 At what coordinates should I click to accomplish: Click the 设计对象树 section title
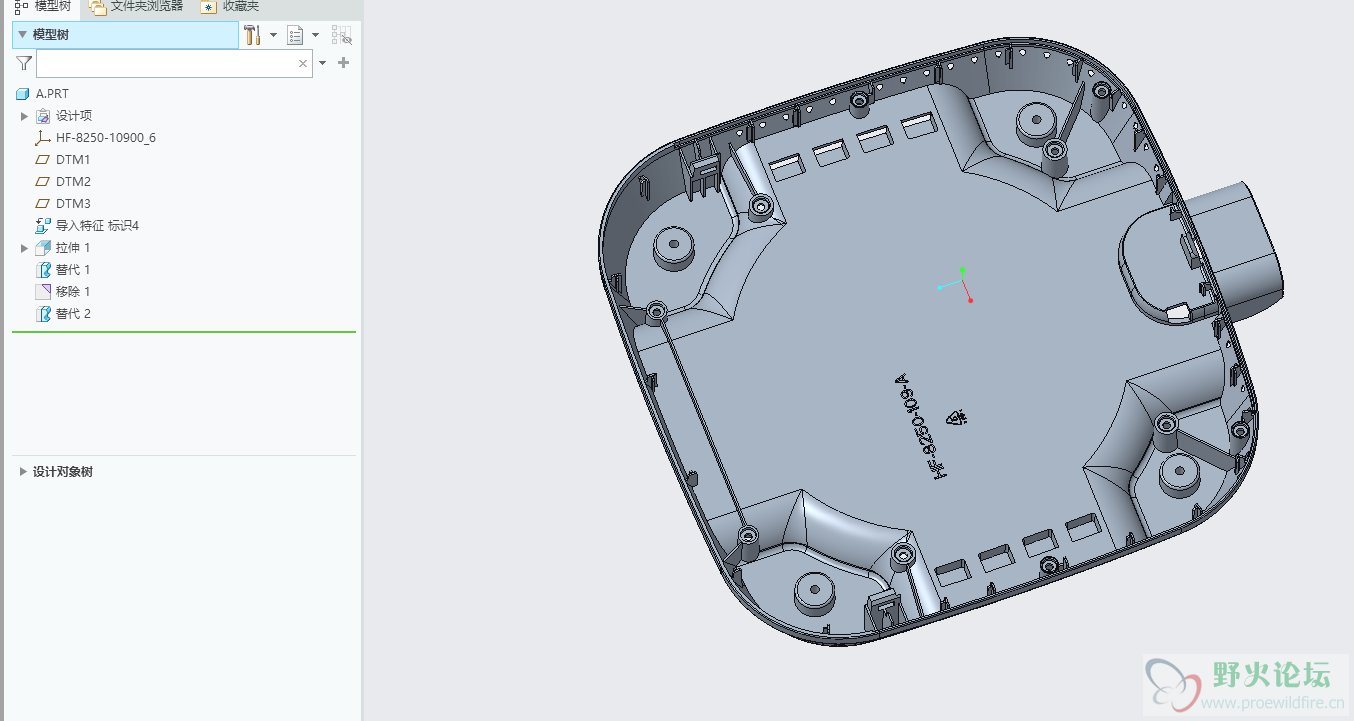(x=63, y=472)
